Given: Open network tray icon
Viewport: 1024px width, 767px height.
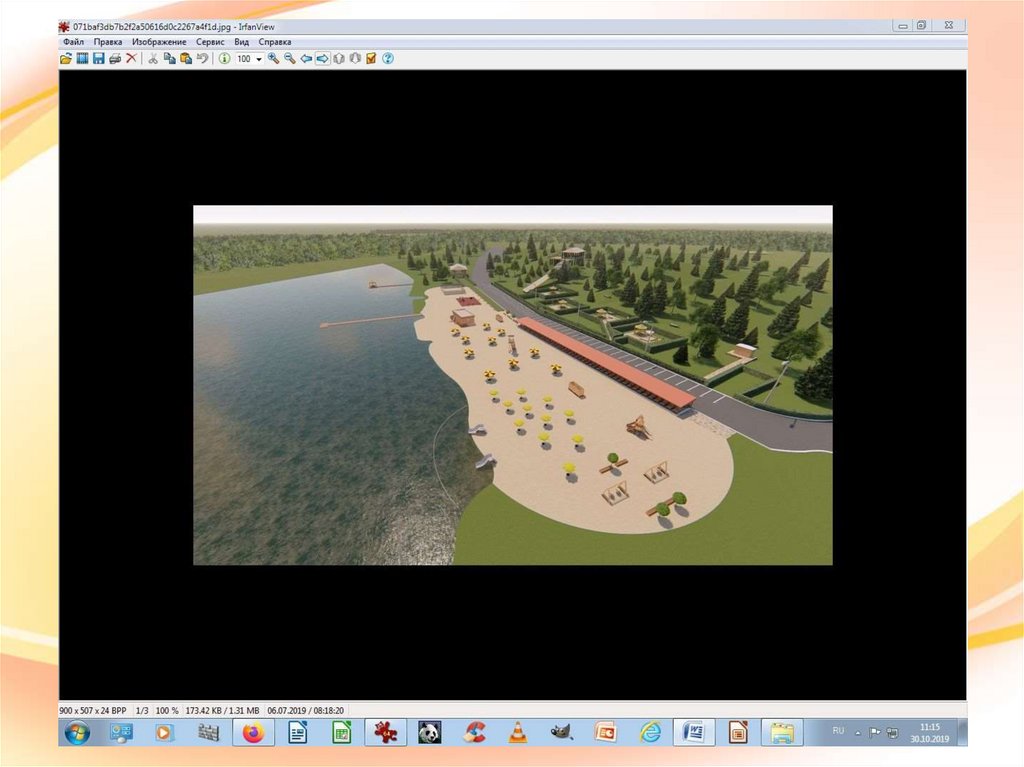Looking at the screenshot, I should (892, 733).
